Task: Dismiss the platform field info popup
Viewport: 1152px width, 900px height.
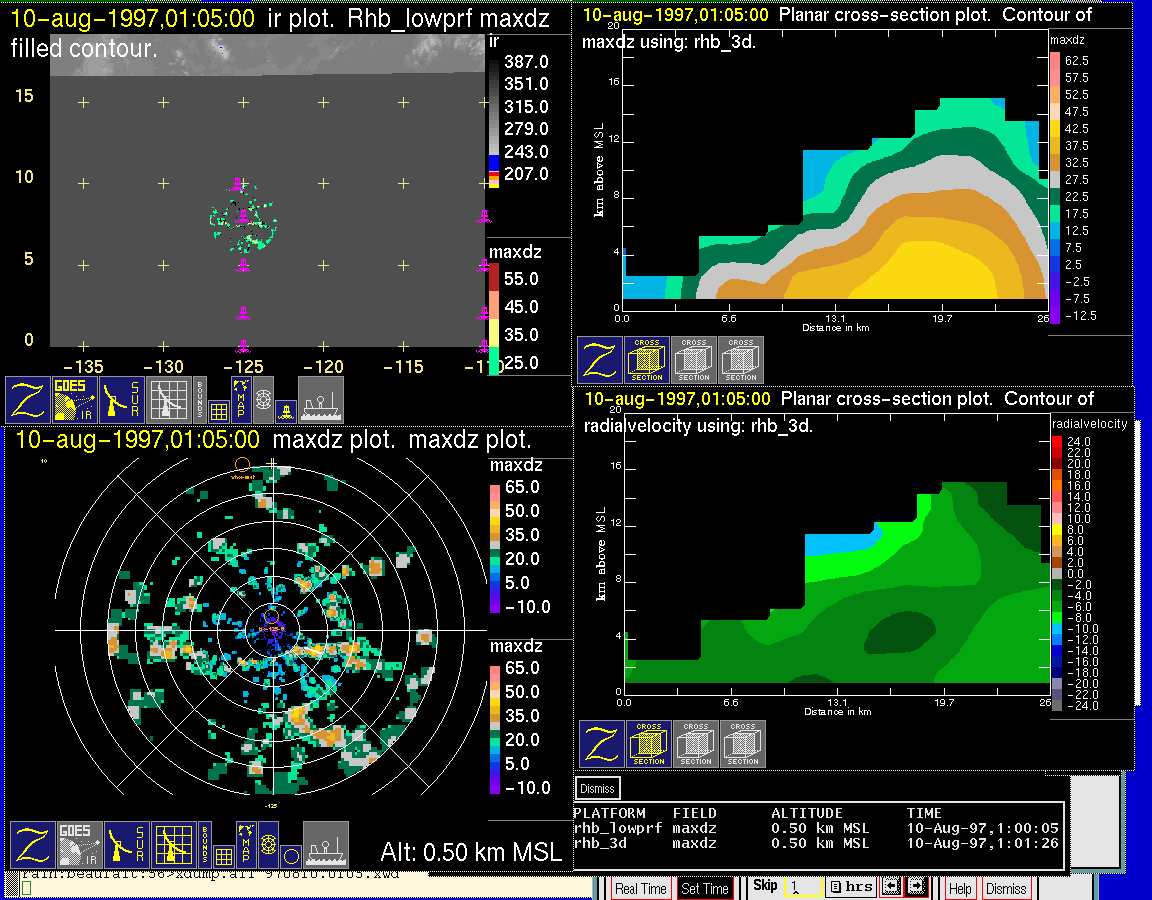Action: 598,788
